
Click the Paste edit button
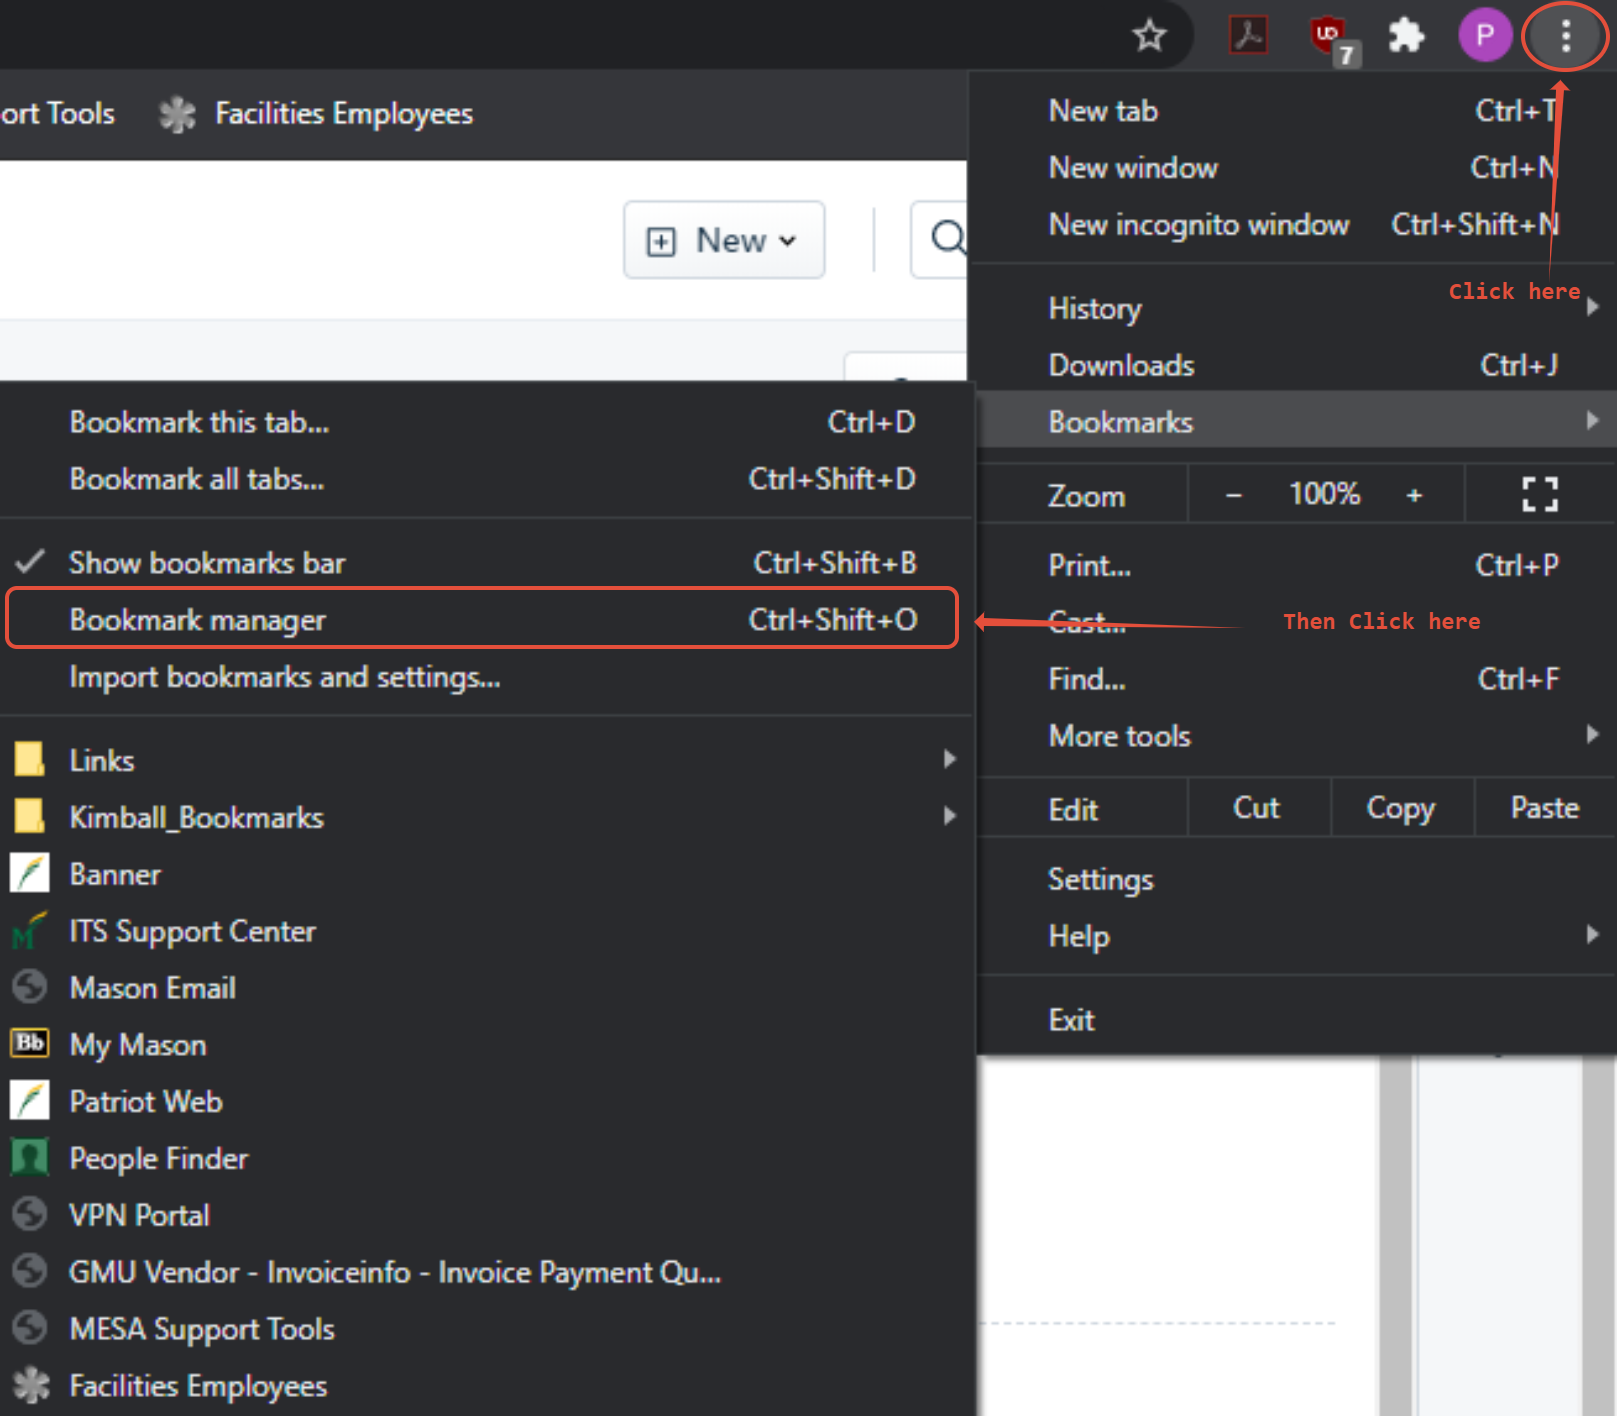pos(1545,808)
